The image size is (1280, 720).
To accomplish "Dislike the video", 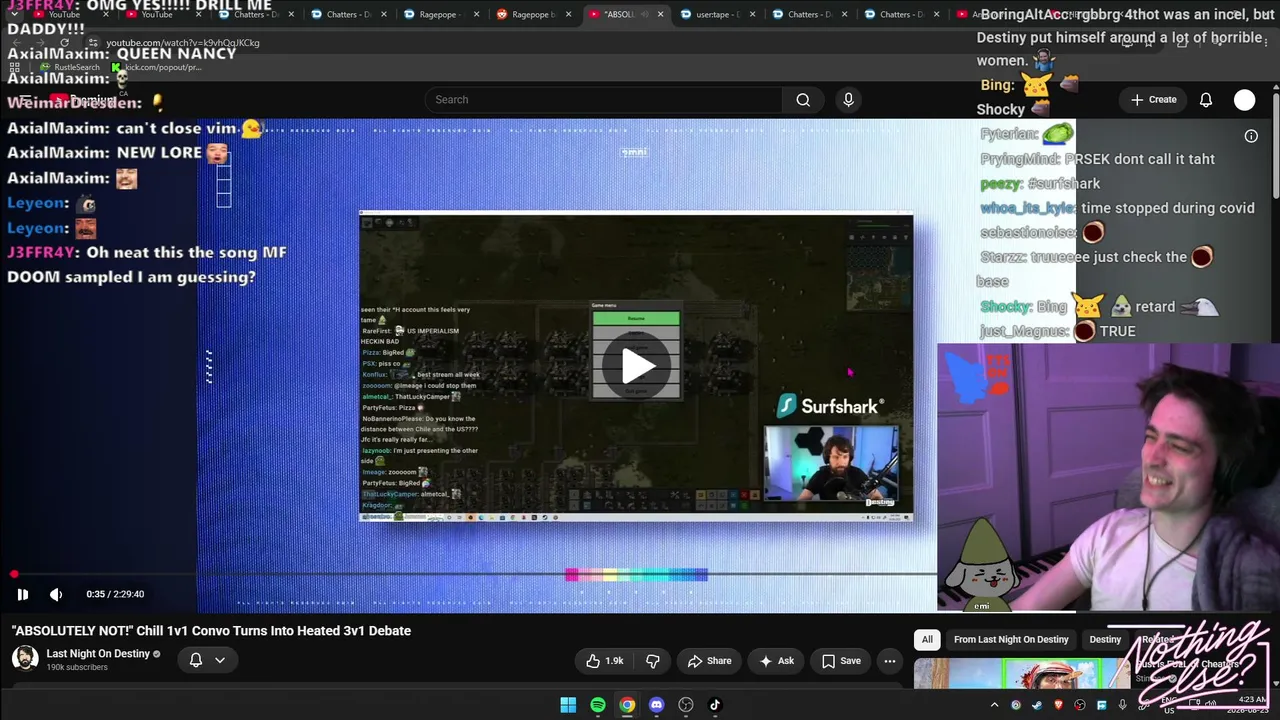I will [653, 661].
